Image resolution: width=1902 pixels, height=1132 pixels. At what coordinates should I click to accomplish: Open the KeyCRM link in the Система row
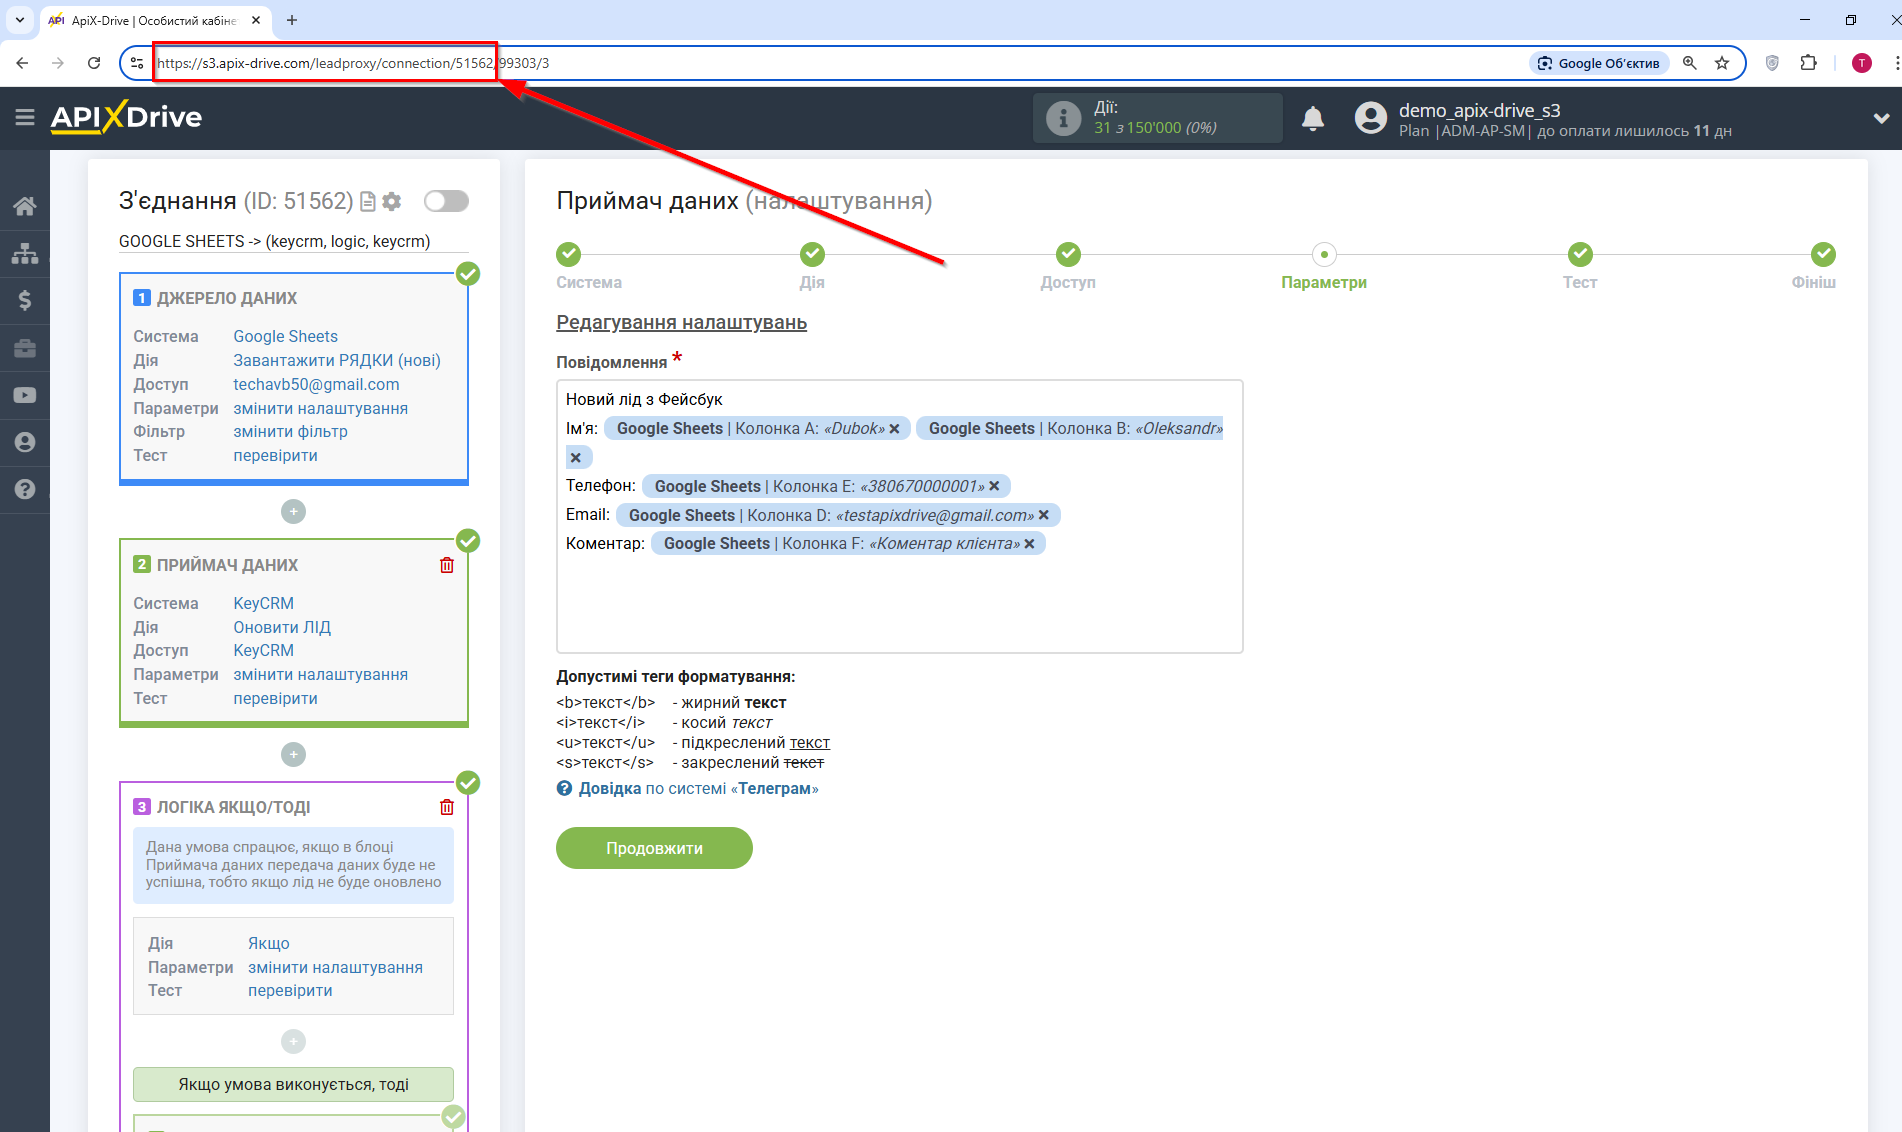click(263, 603)
